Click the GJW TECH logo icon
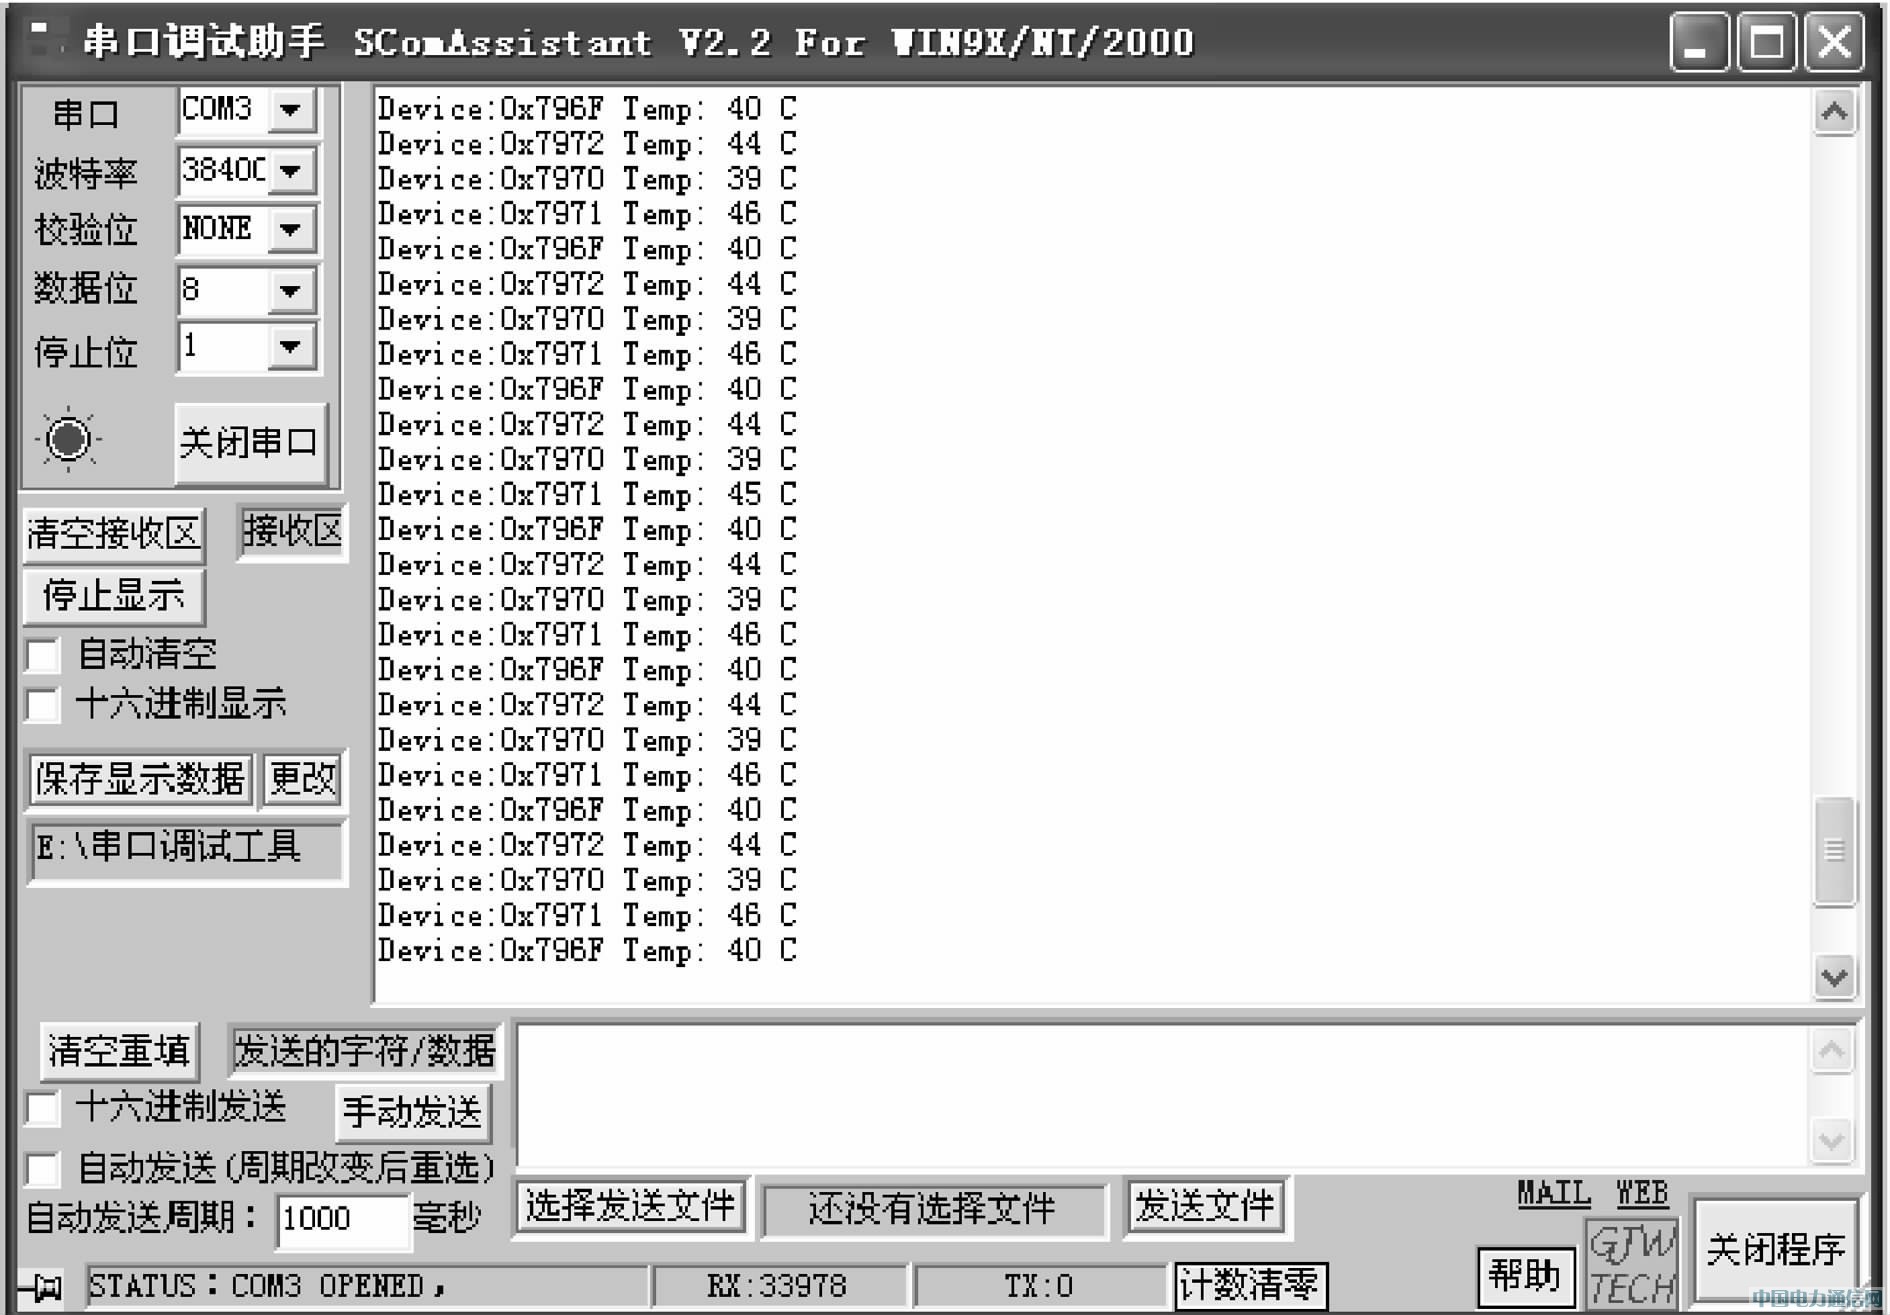The height and width of the screenshot is (1315, 1890). (1631, 1264)
